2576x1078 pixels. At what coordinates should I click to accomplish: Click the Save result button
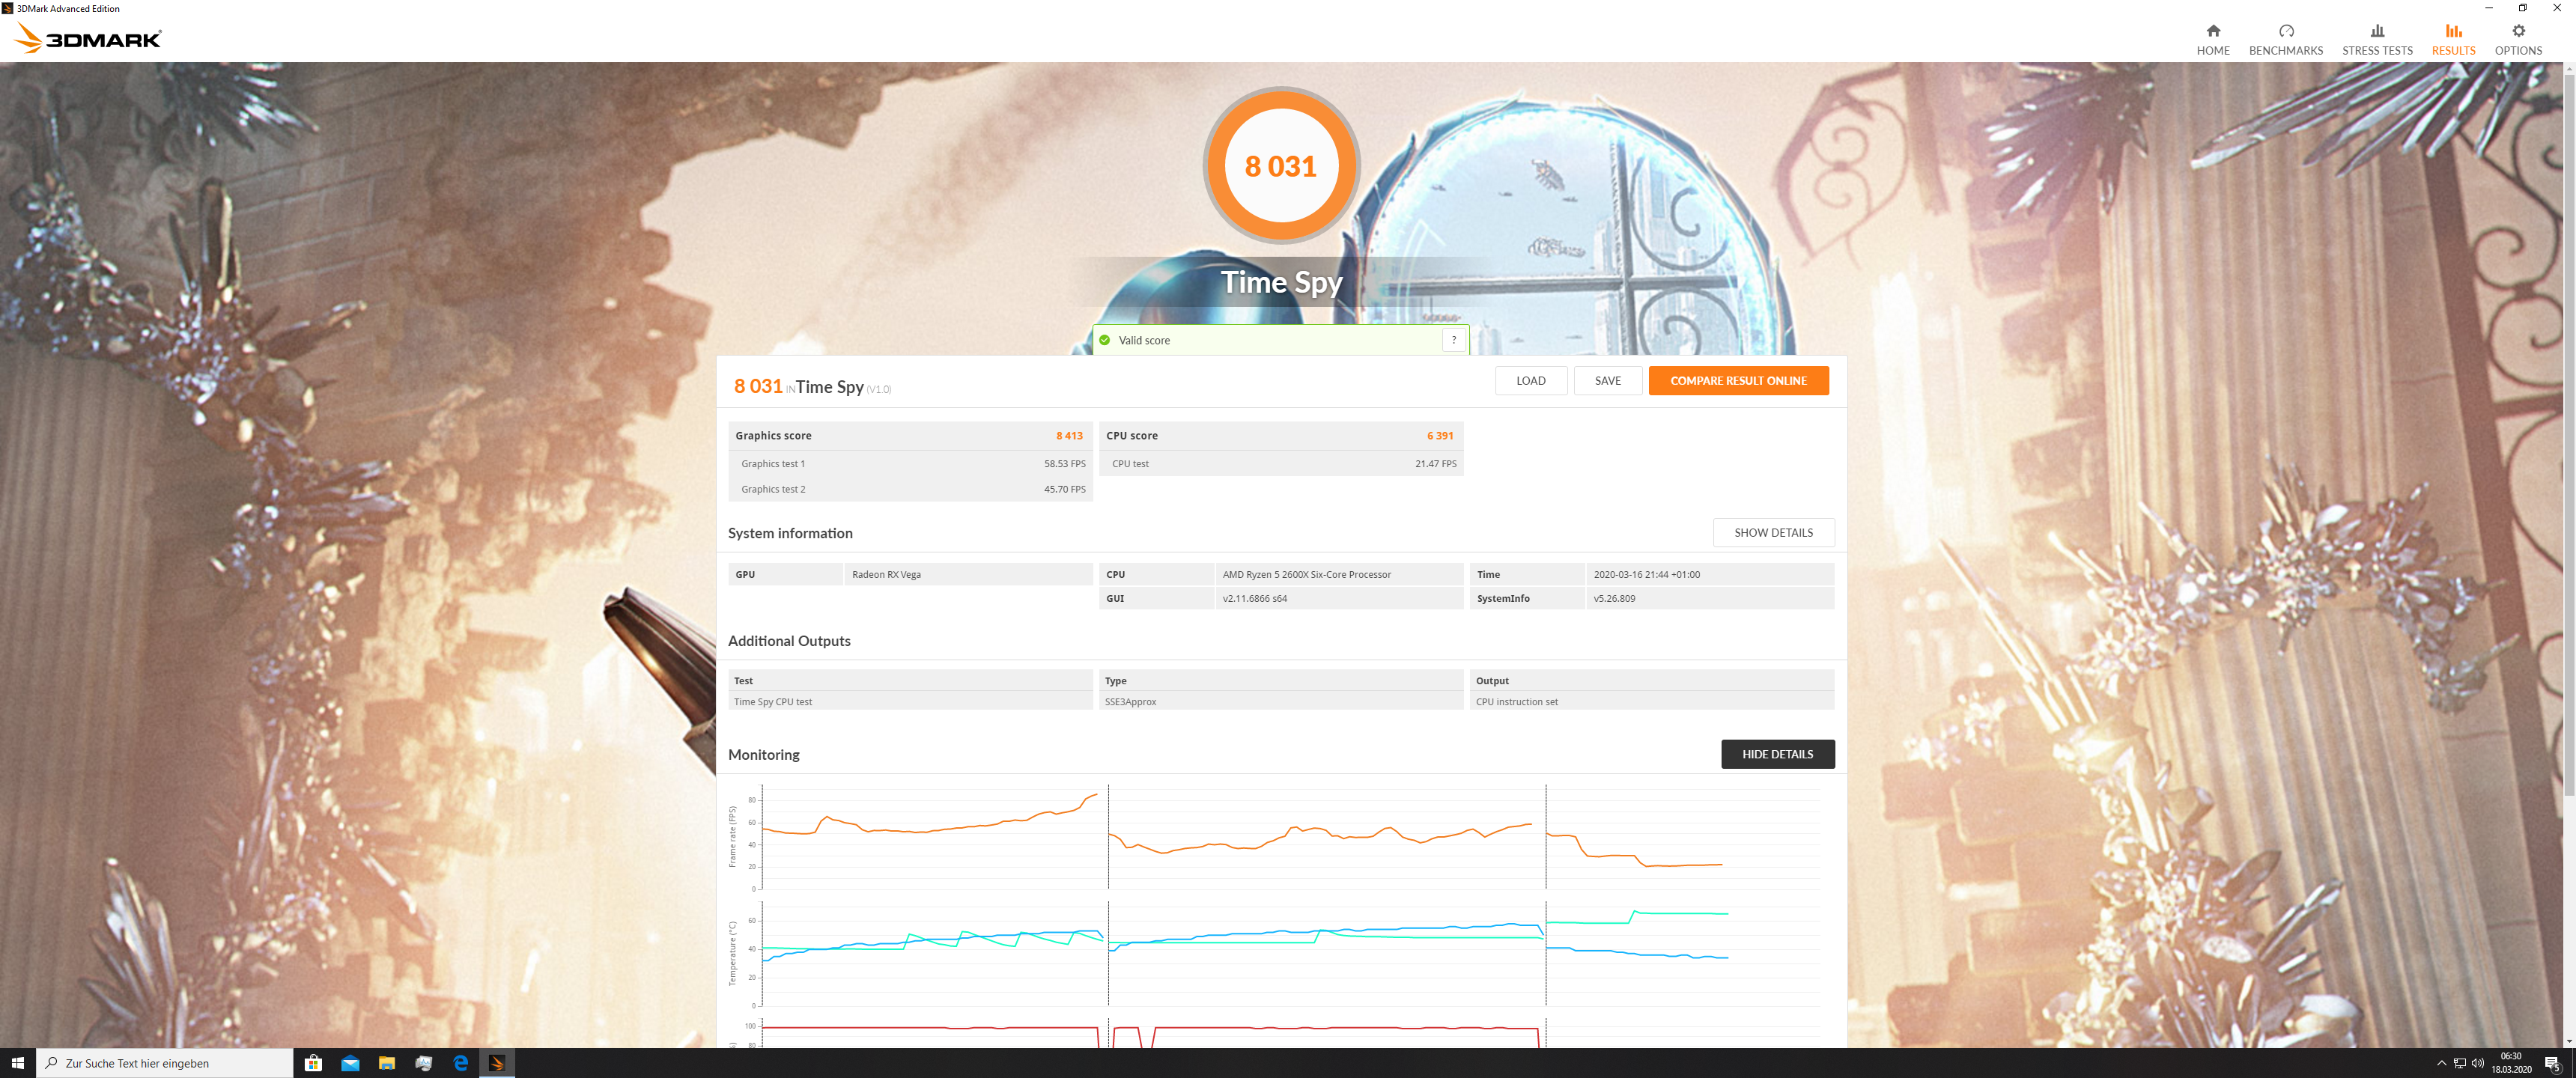pos(1607,380)
